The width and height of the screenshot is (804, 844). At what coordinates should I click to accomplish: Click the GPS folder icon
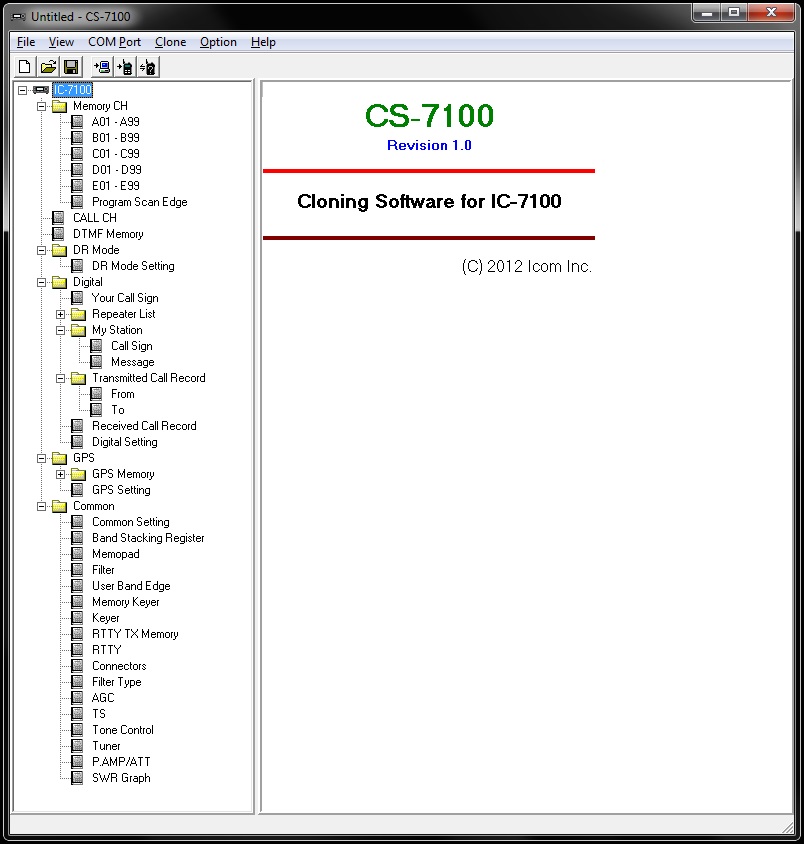(x=59, y=458)
